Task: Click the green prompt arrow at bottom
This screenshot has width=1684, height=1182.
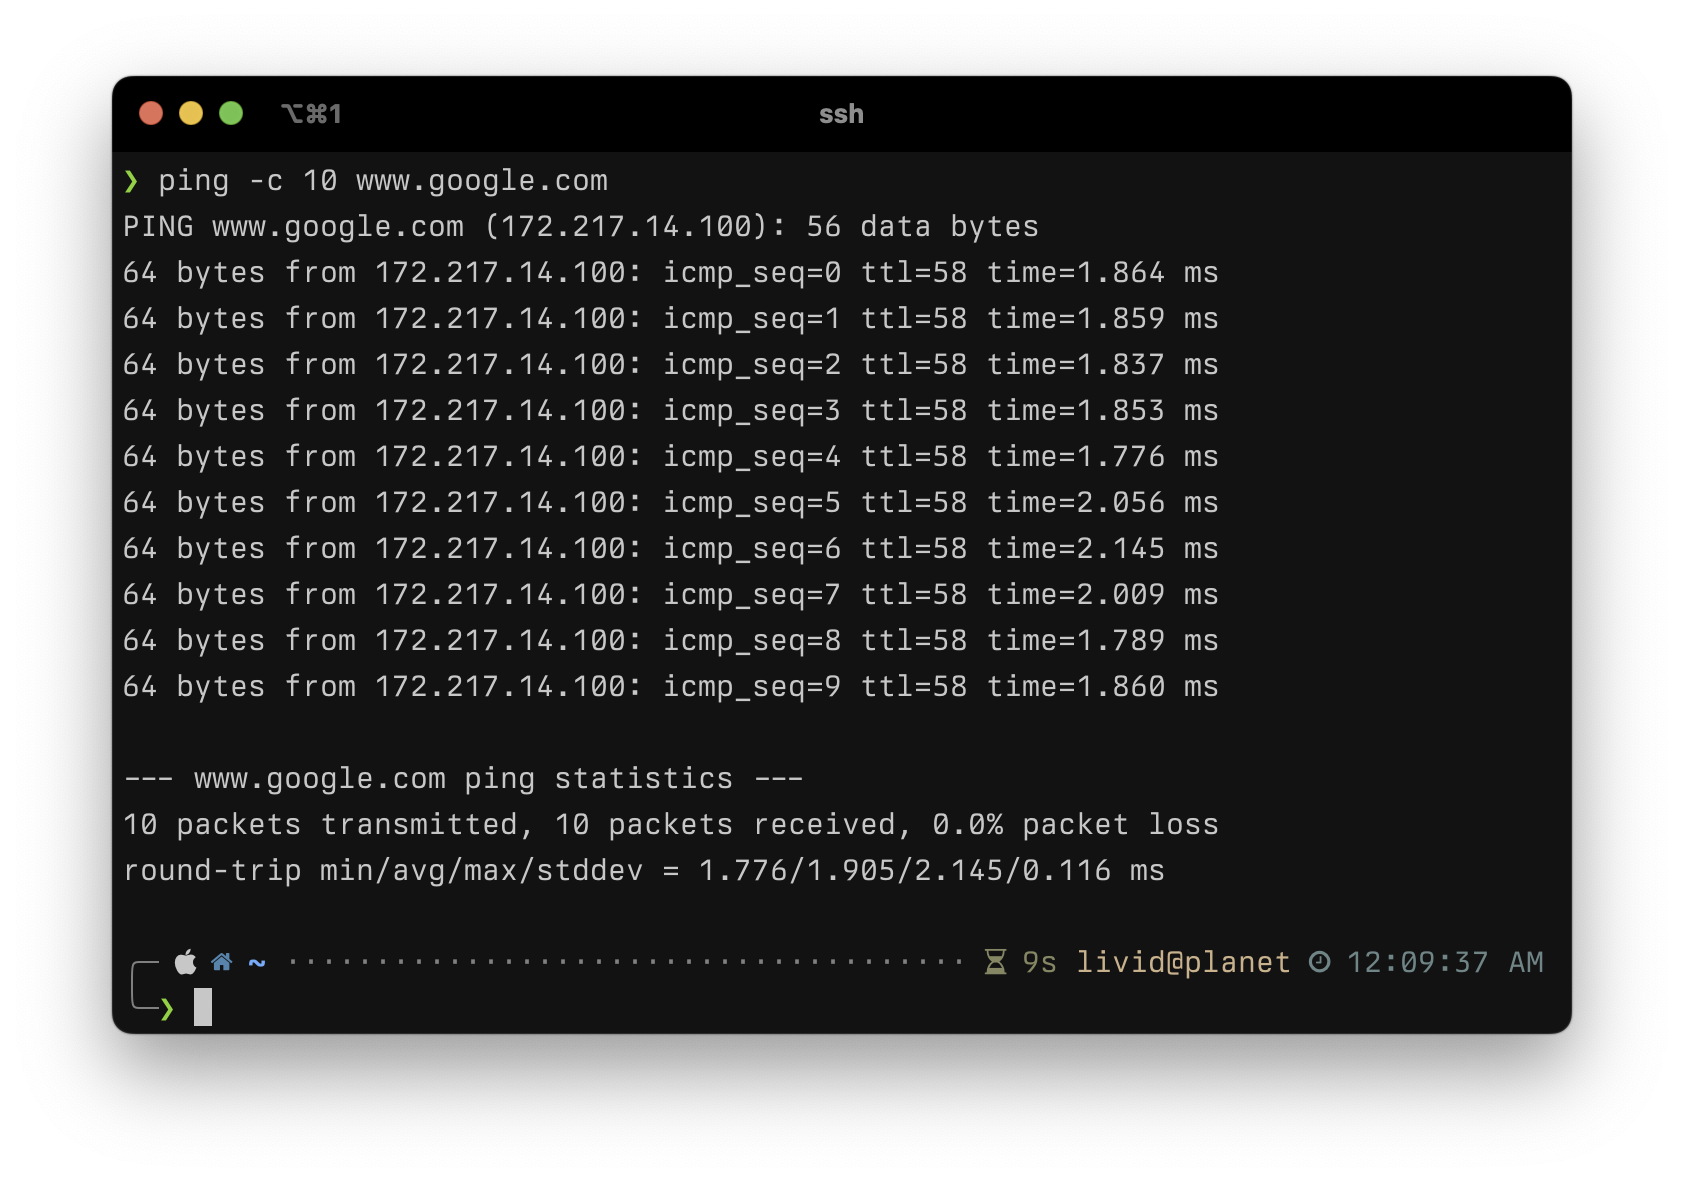Action: (x=167, y=1009)
